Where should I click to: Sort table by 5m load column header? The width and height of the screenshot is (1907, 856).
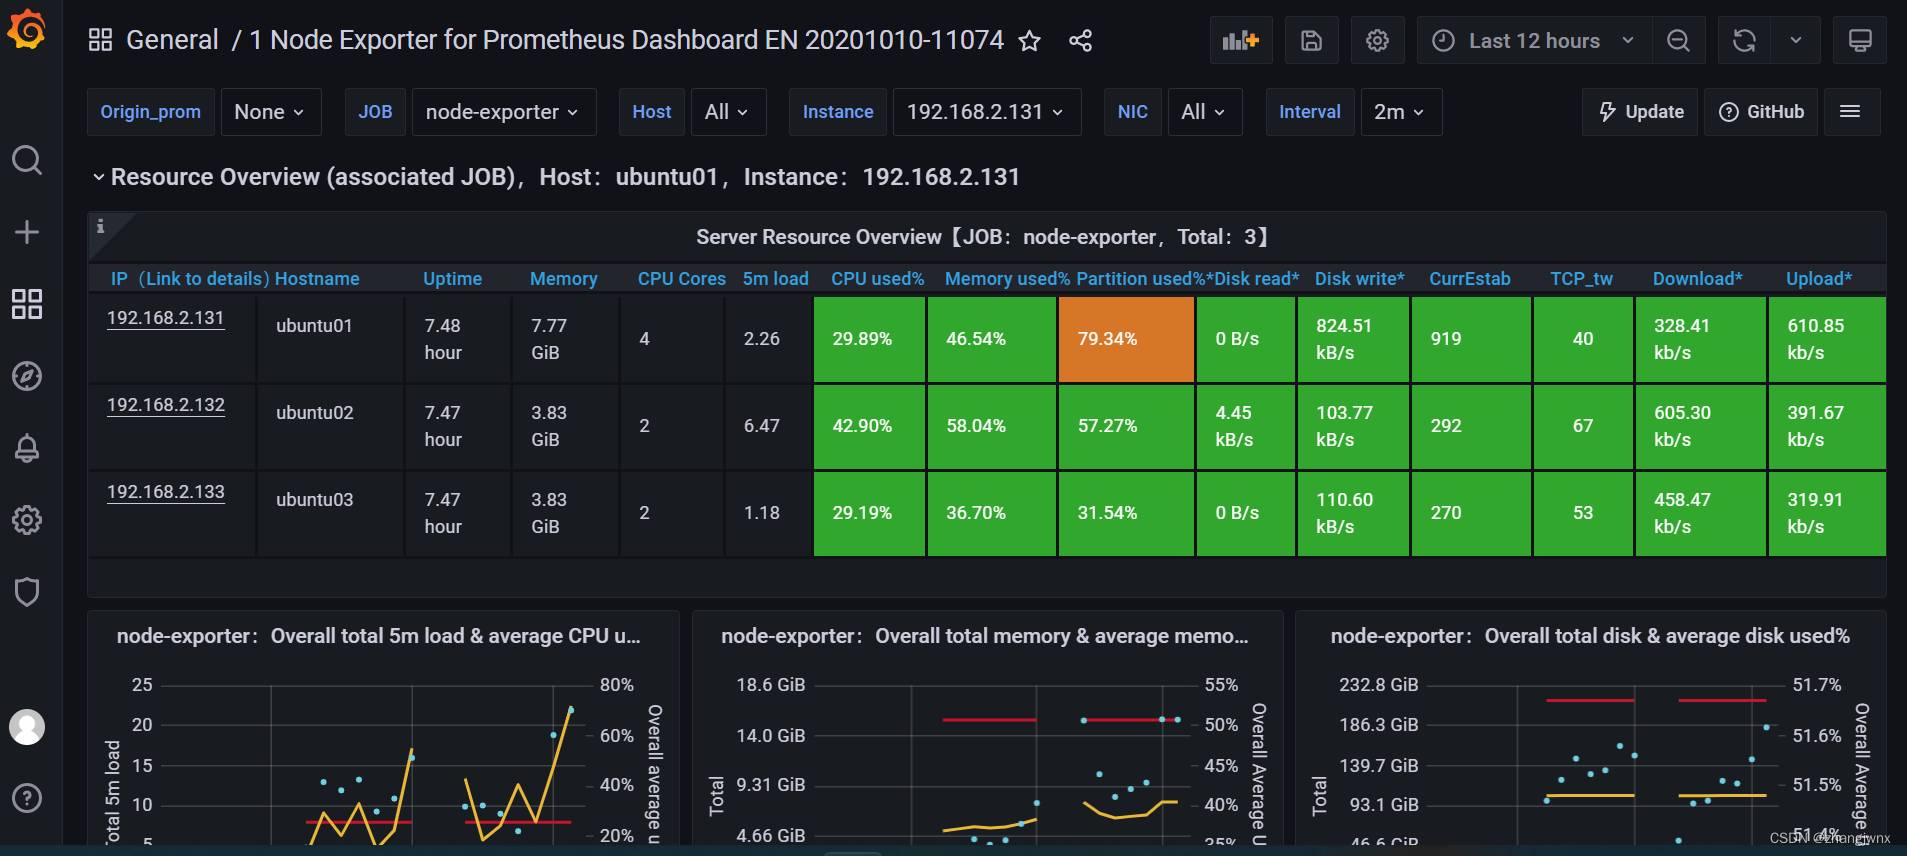[775, 279]
